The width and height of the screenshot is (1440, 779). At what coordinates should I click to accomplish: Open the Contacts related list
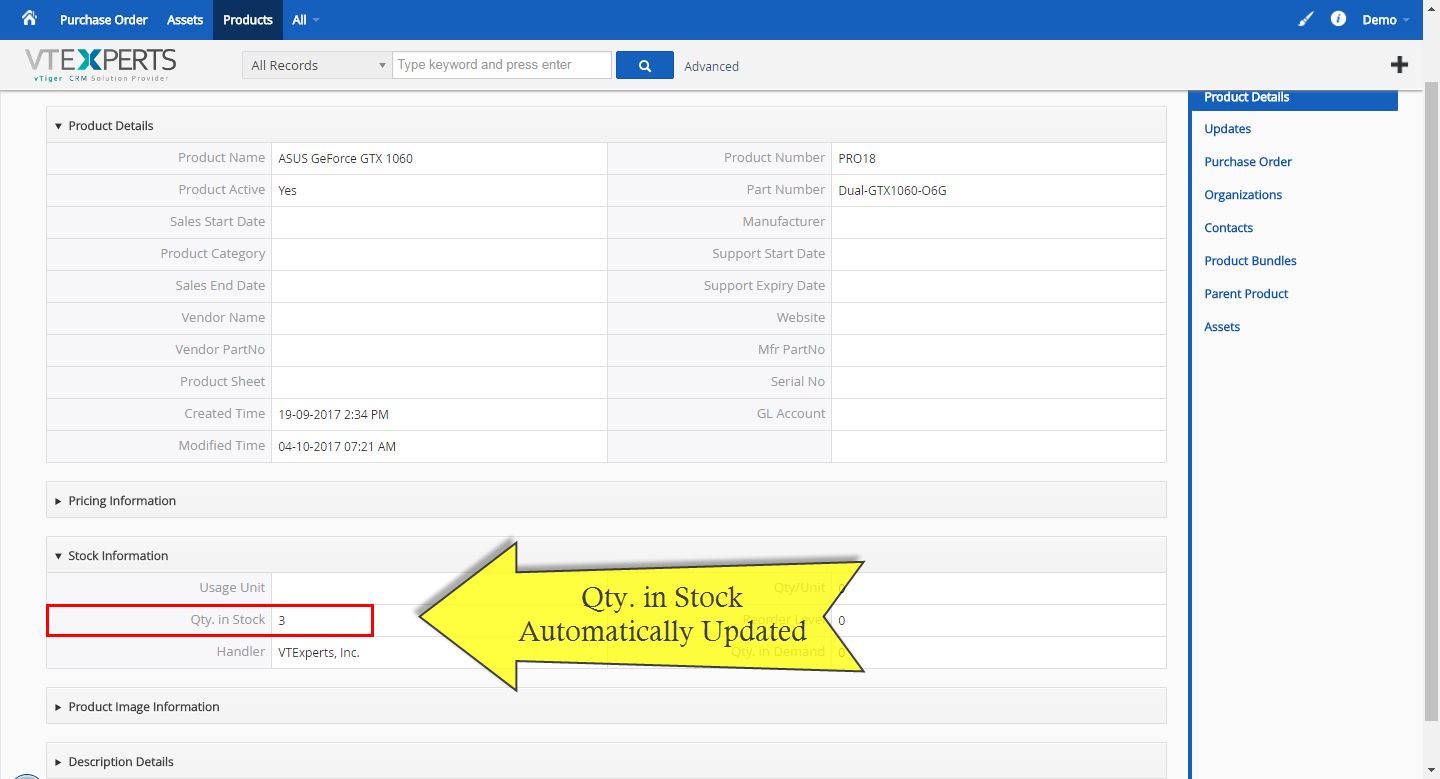click(x=1228, y=228)
